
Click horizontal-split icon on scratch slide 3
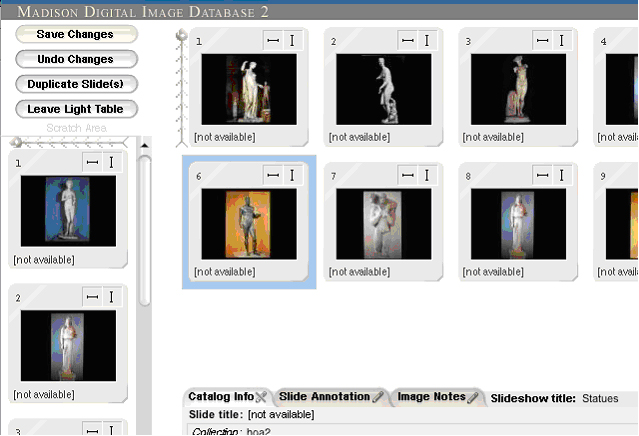point(93,430)
